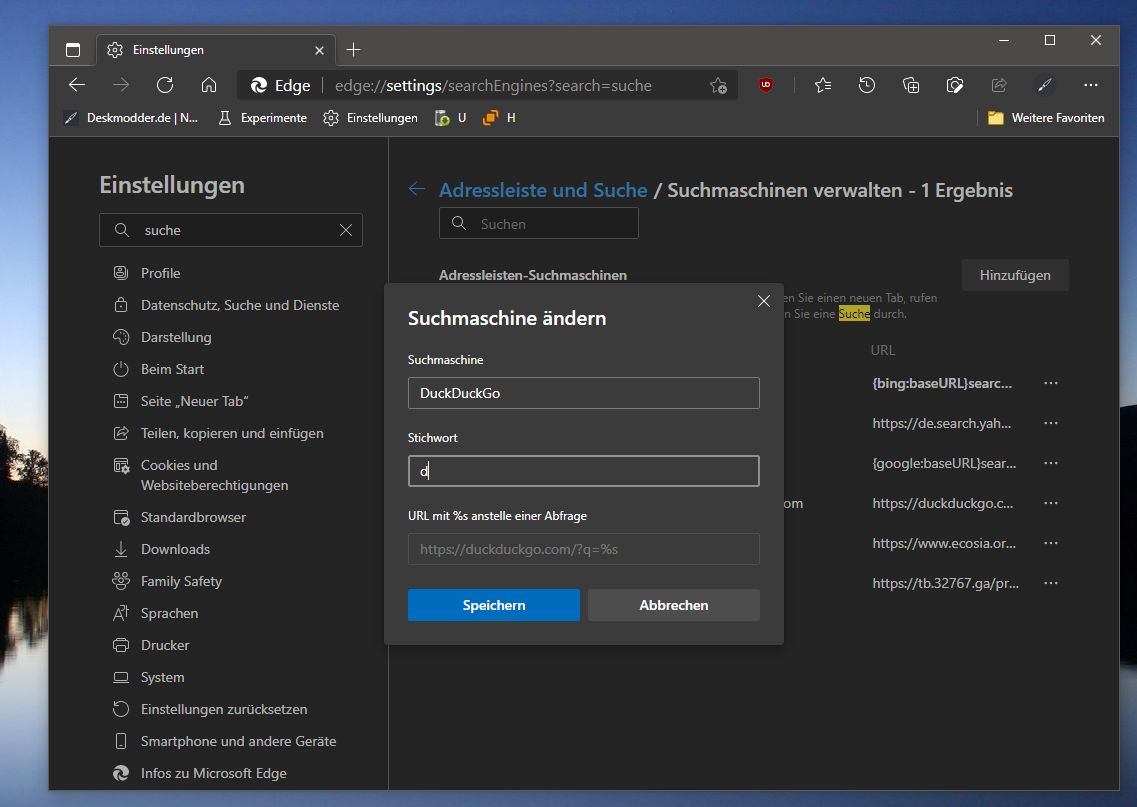Select the Einstellungen browser tab
Screen dimensions: 1137x807
click(215, 49)
